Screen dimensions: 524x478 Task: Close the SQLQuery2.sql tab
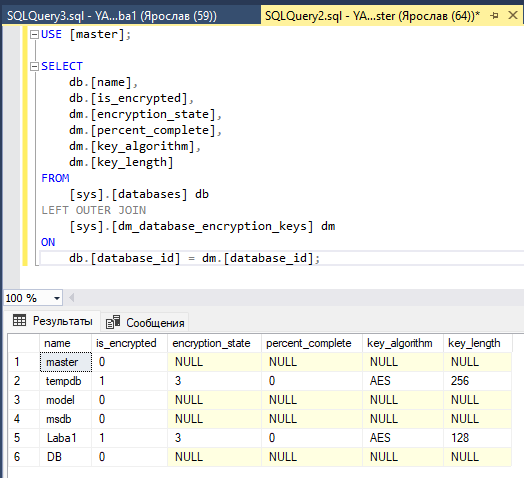coord(513,15)
